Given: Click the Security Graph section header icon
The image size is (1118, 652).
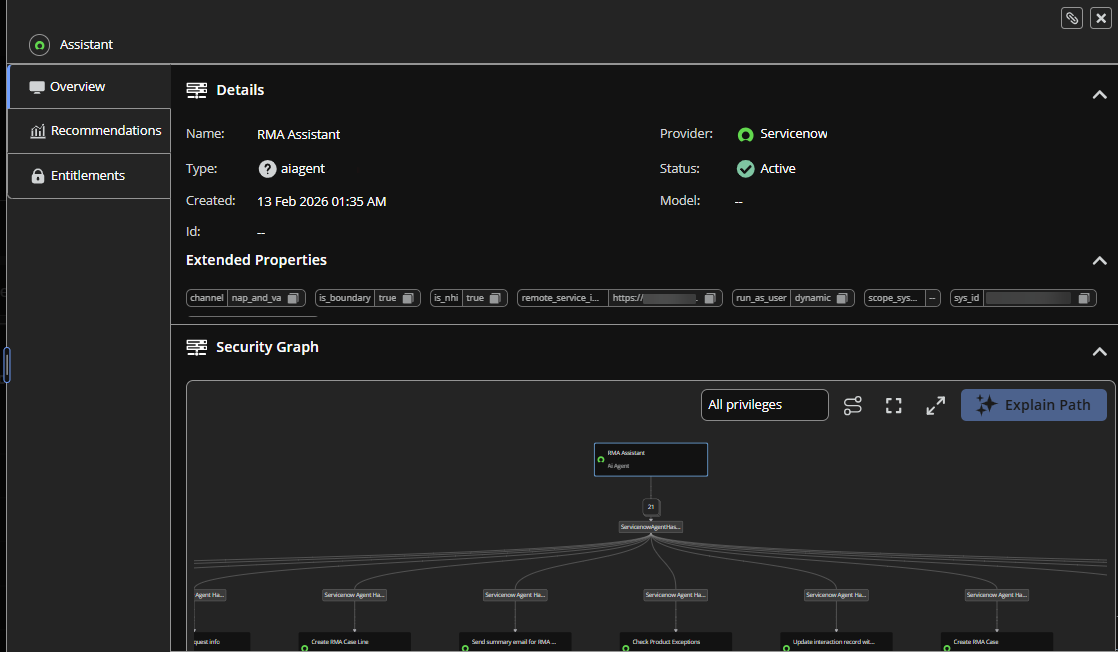Looking at the screenshot, I should pyautogui.click(x=197, y=347).
